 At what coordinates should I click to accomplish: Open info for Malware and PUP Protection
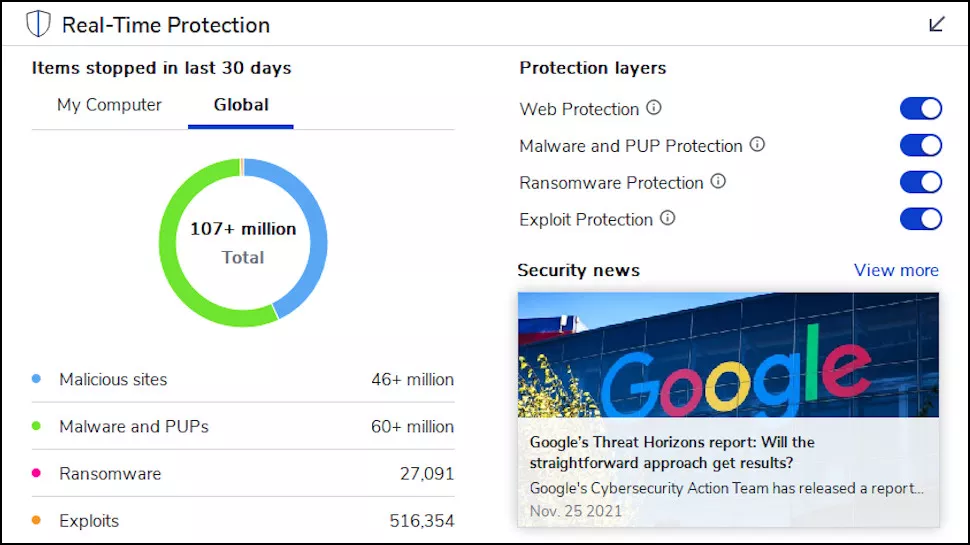(757, 145)
